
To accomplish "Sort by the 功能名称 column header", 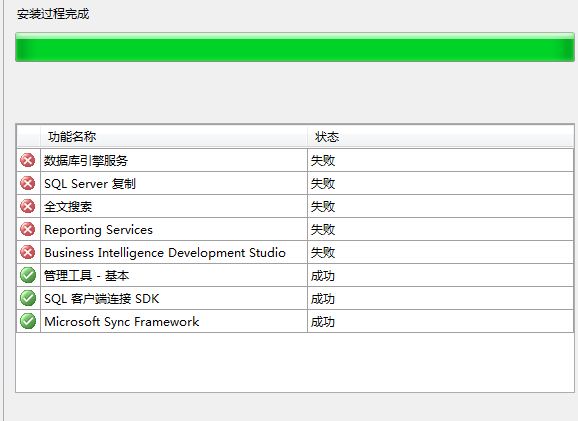I will tap(174, 137).
